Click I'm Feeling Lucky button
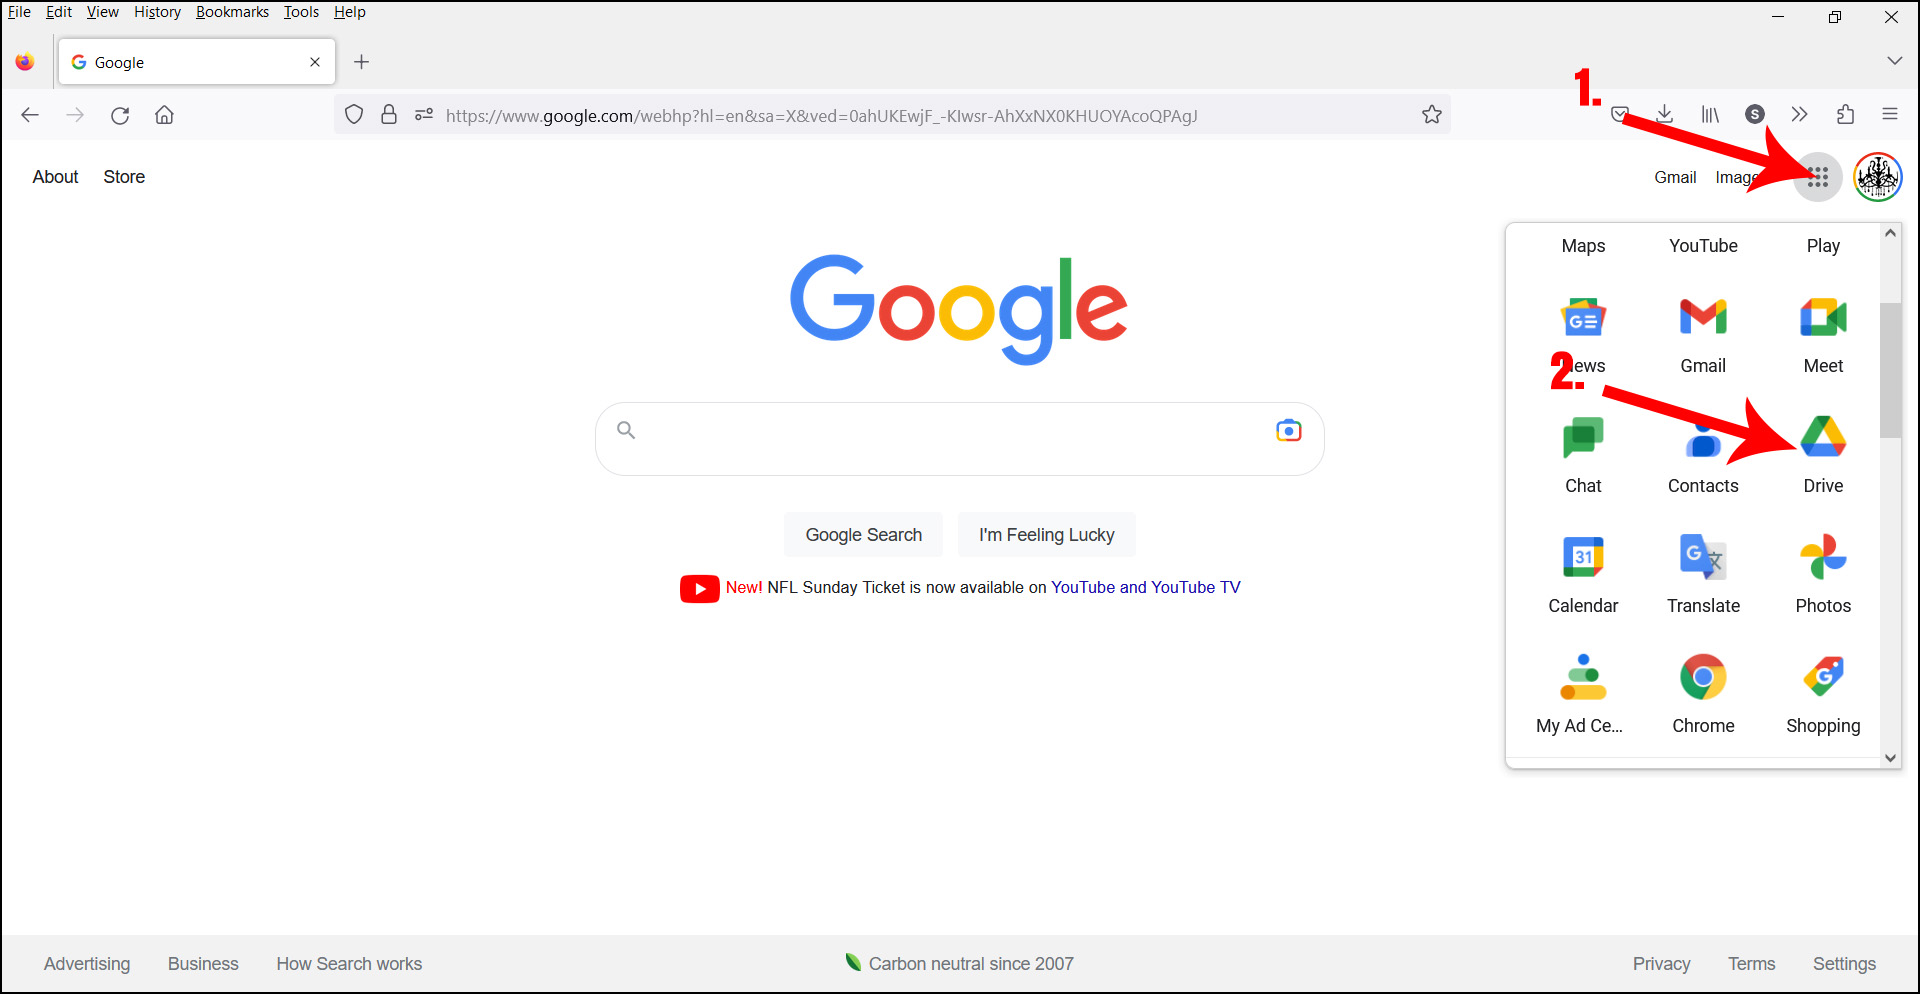The height and width of the screenshot is (994, 1920). click(1046, 535)
